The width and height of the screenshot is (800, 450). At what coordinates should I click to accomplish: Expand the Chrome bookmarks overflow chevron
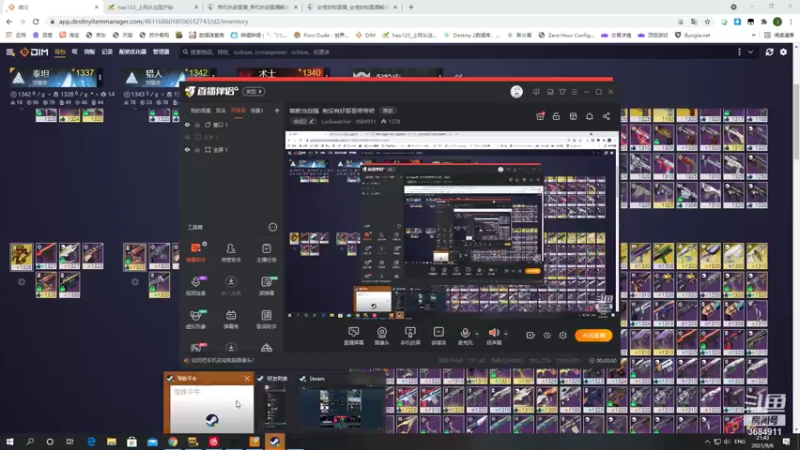pyautogui.click(x=754, y=35)
